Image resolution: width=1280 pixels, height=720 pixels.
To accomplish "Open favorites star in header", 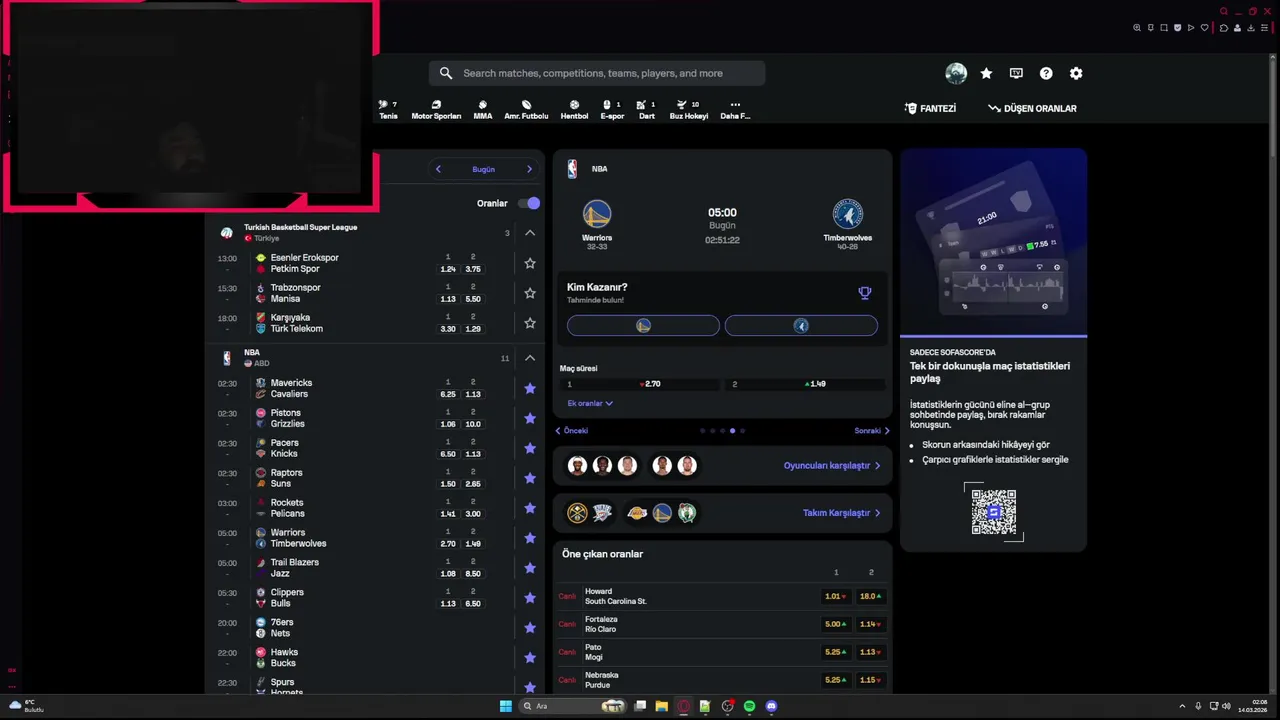I will (x=986, y=73).
